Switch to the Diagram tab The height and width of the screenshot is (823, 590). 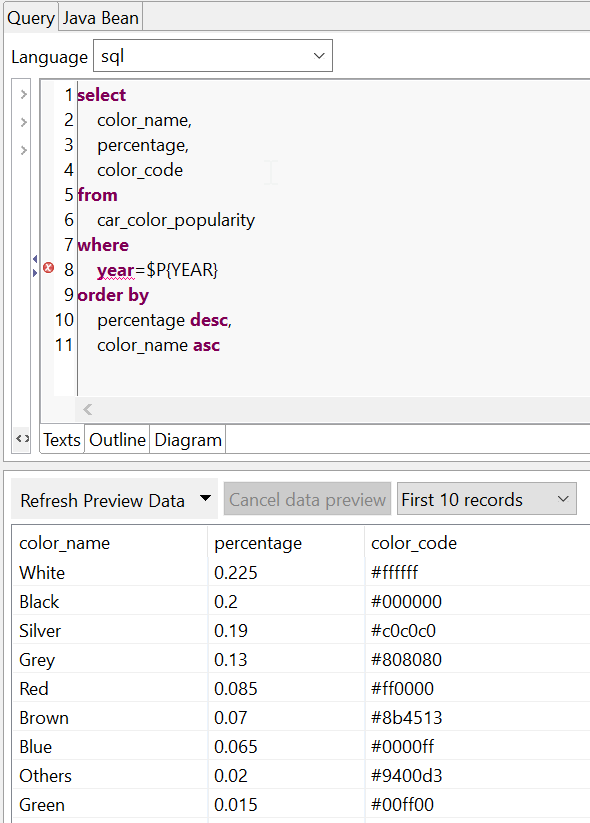187,439
